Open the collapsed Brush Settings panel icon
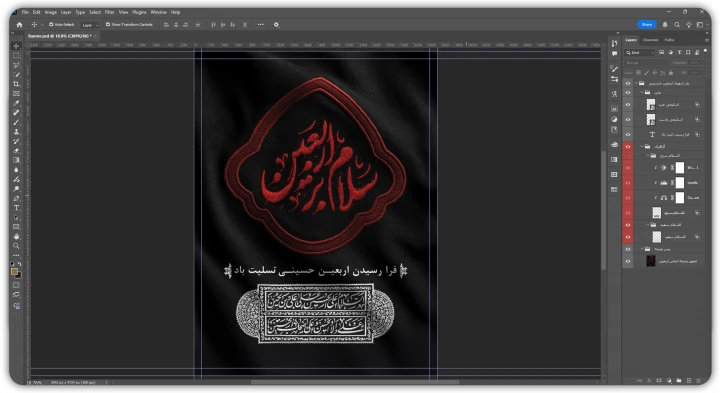720x393 pixels. coord(614,68)
